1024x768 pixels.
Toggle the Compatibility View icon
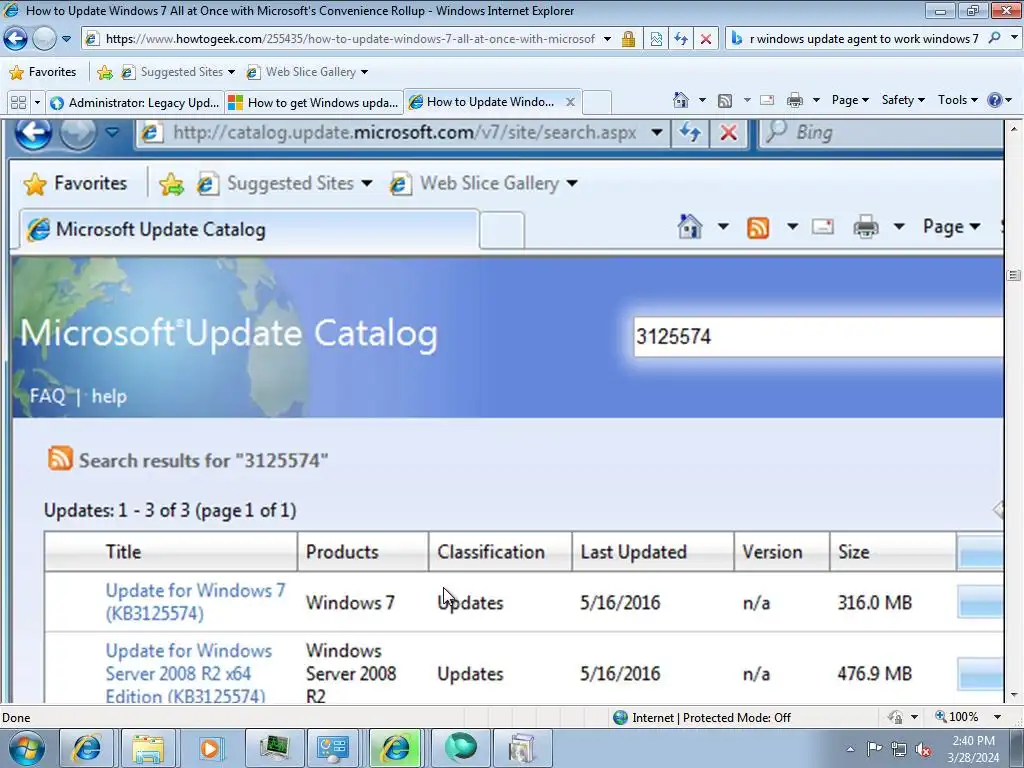point(656,39)
